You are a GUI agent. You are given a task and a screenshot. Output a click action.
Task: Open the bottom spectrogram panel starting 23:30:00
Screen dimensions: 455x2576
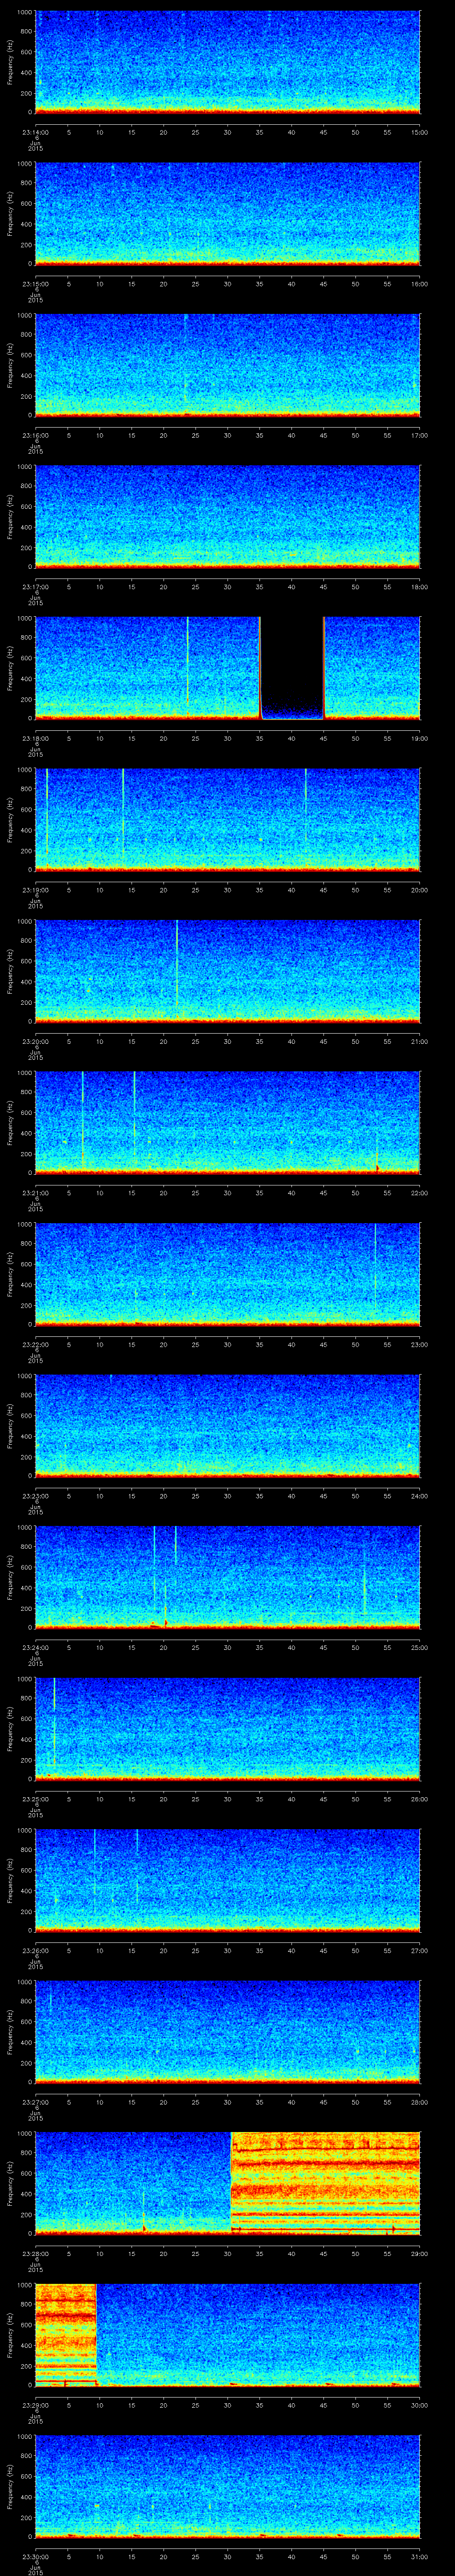(227, 2485)
